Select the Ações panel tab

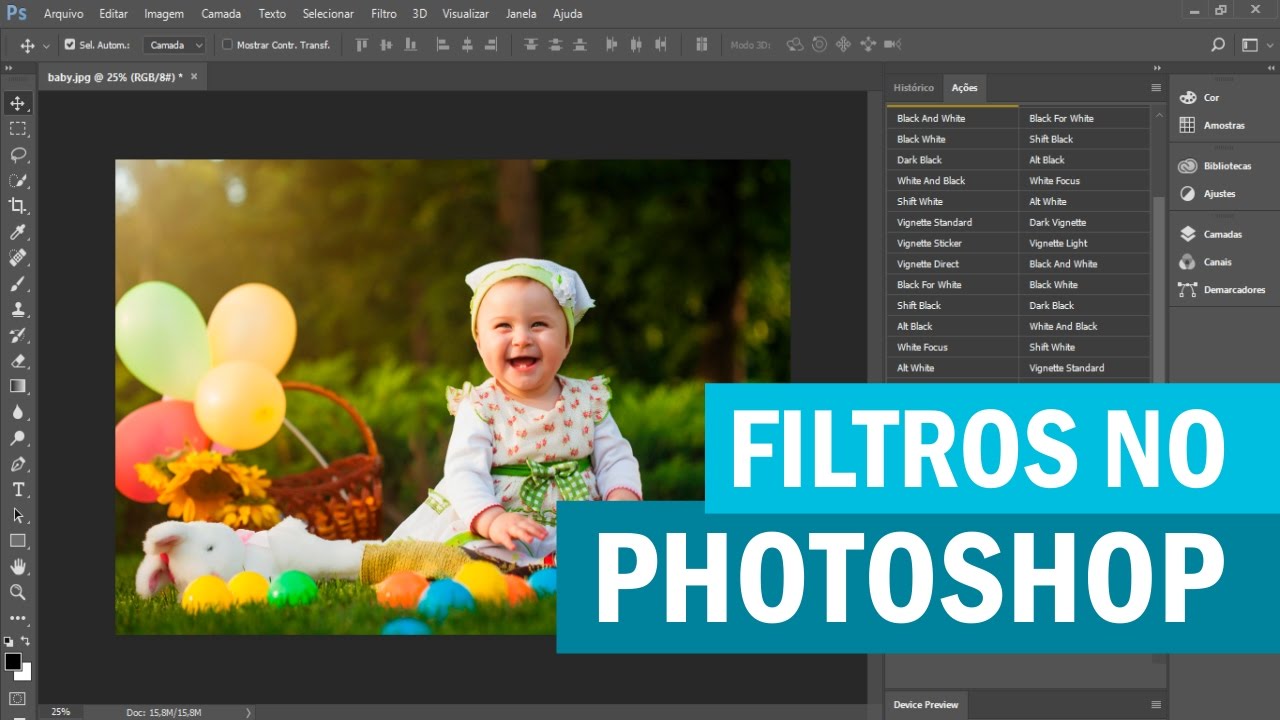pos(965,88)
